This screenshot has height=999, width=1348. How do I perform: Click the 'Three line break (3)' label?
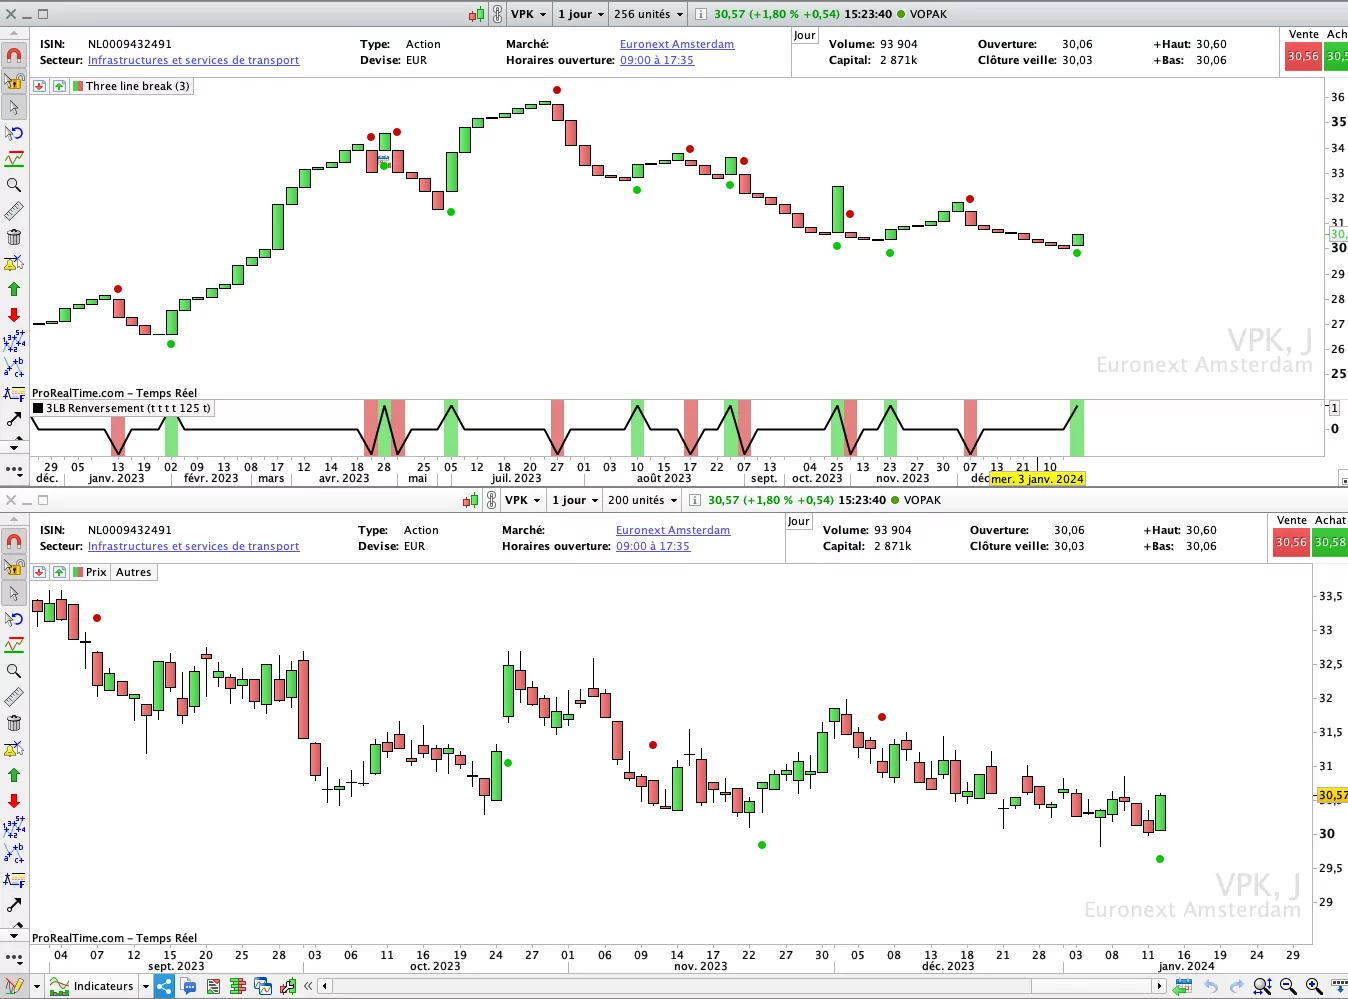[x=137, y=86]
